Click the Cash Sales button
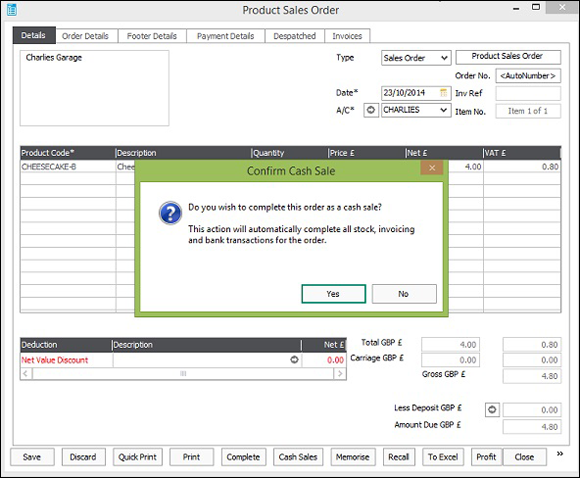This screenshot has width=580, height=478. (298, 457)
